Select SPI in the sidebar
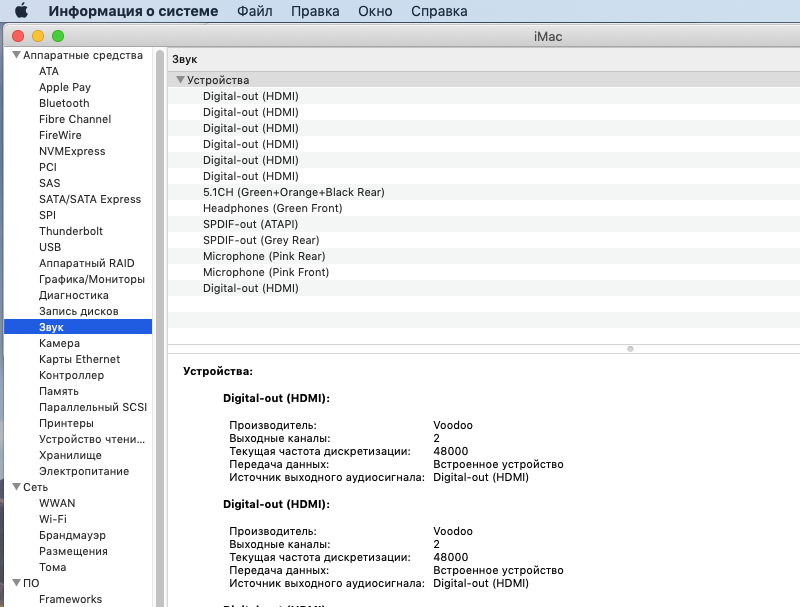 [47, 215]
